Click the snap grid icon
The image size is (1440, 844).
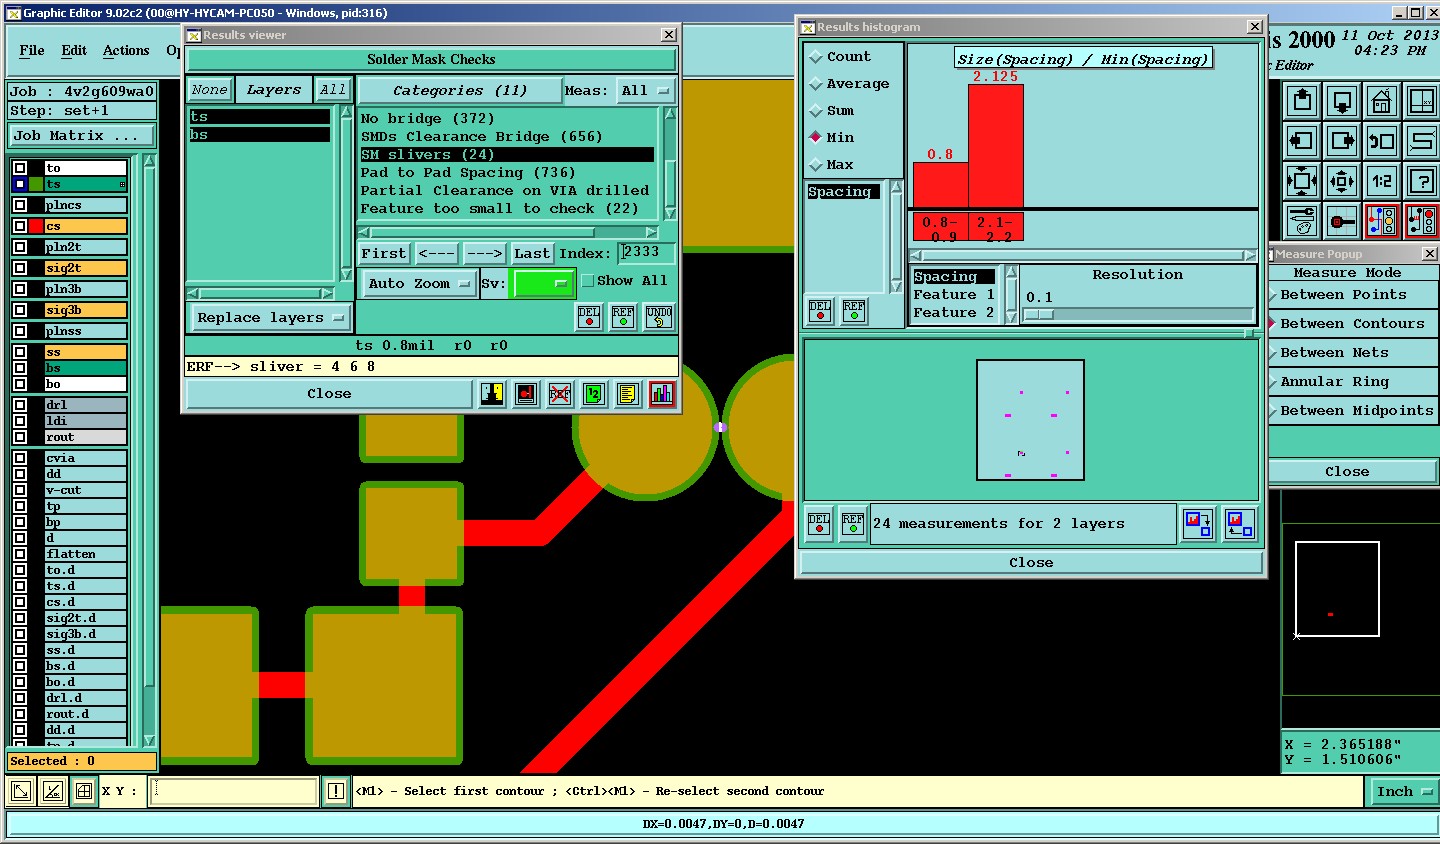(x=1342, y=221)
